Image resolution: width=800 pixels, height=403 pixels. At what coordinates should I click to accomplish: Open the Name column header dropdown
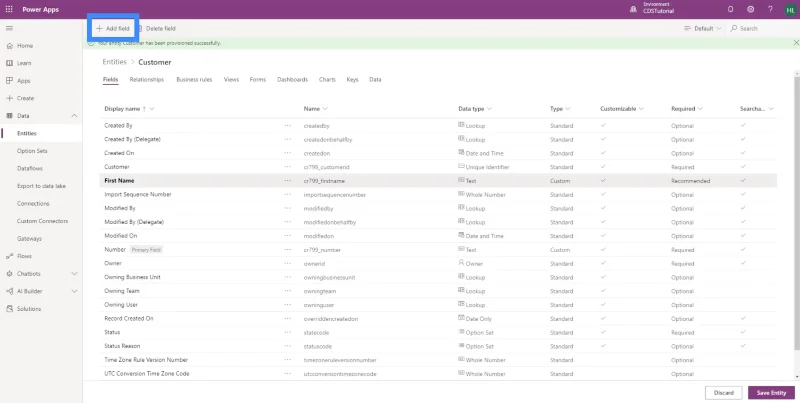click(325, 109)
